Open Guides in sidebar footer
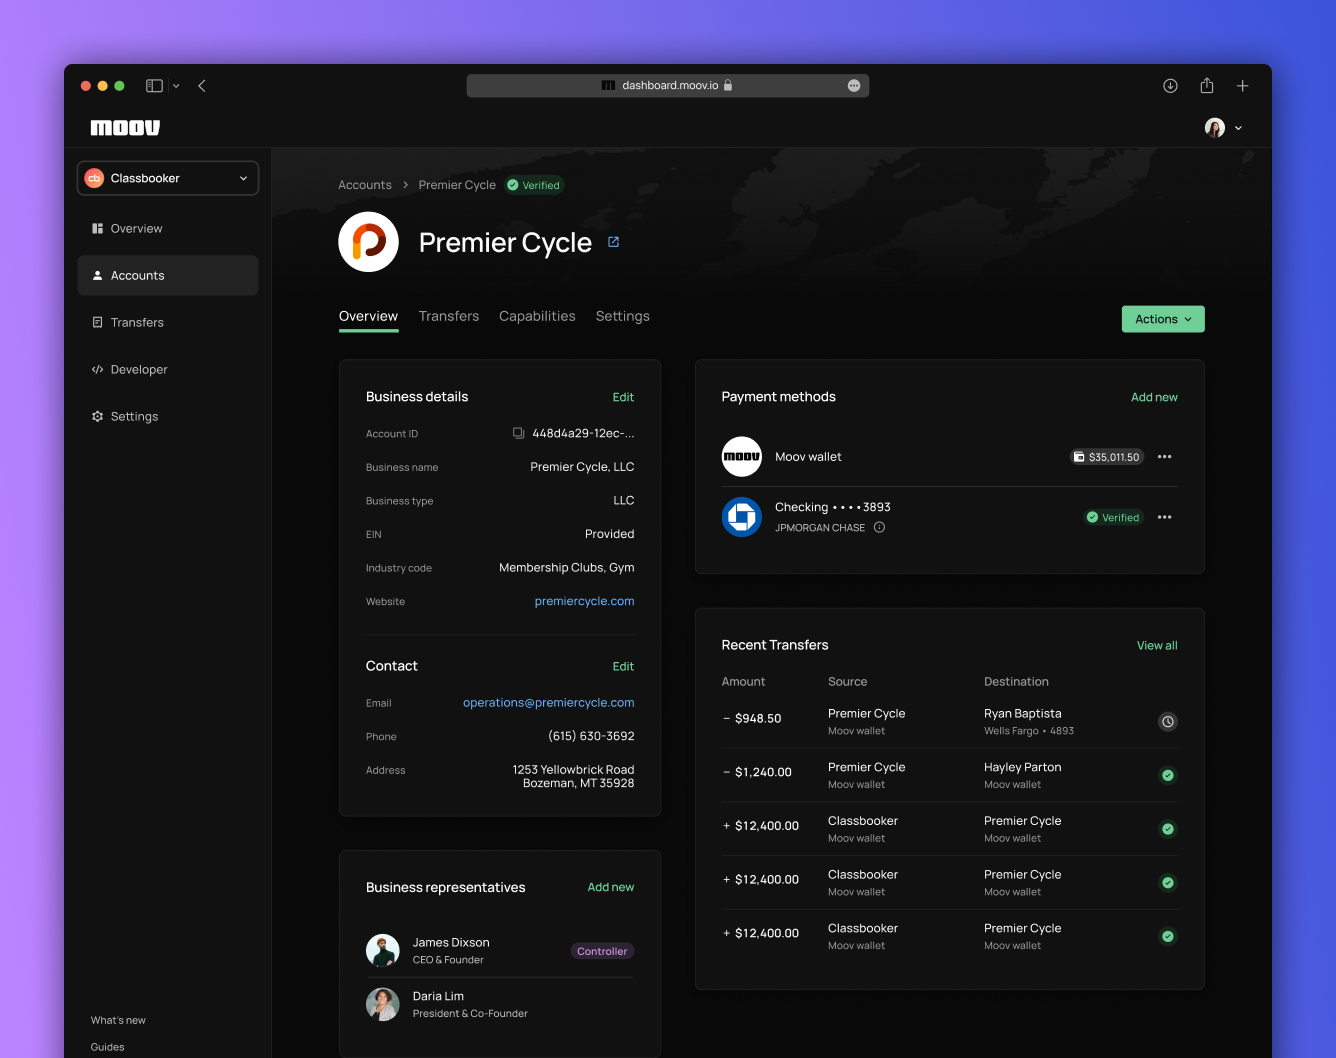Viewport: 1336px width, 1058px height. coord(108,1047)
